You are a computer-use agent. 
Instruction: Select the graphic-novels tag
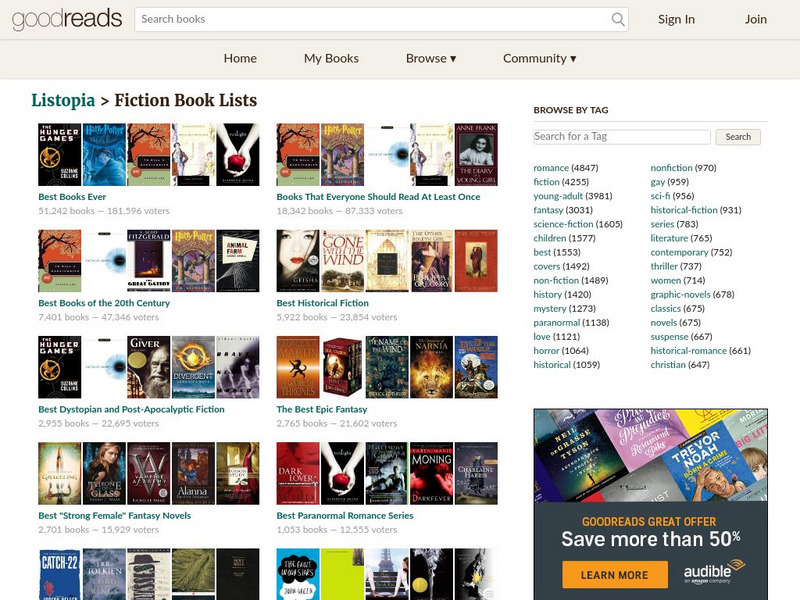[x=680, y=294]
